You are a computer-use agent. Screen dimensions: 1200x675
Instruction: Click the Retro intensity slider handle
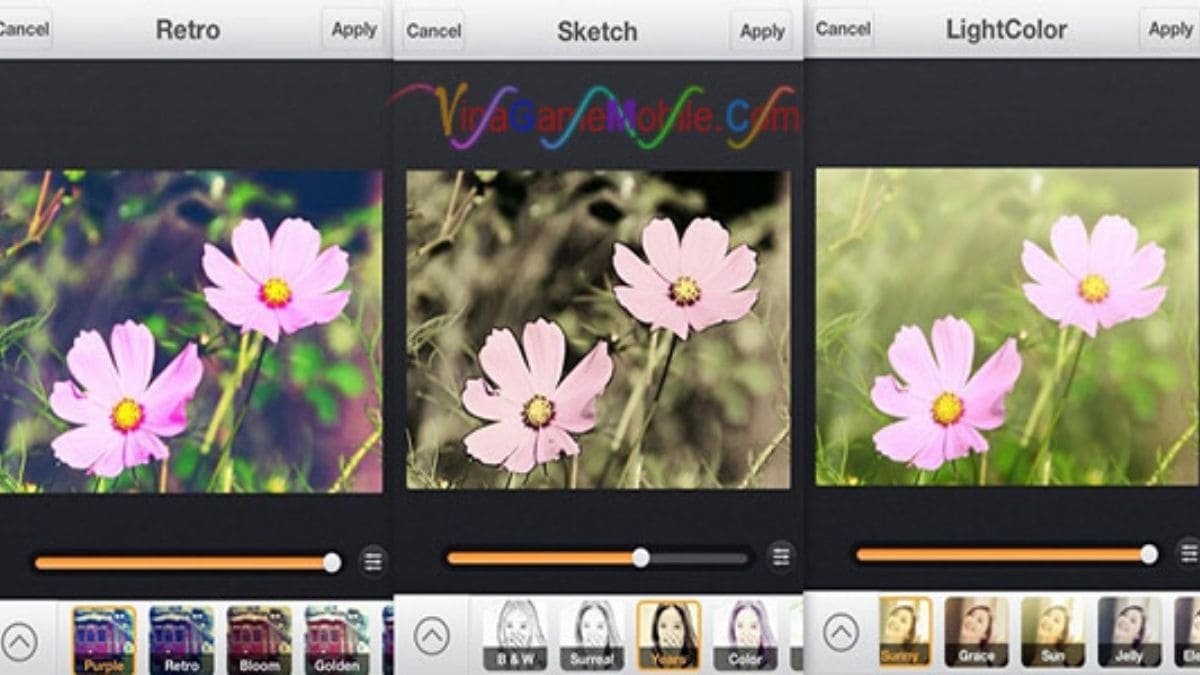(x=332, y=563)
